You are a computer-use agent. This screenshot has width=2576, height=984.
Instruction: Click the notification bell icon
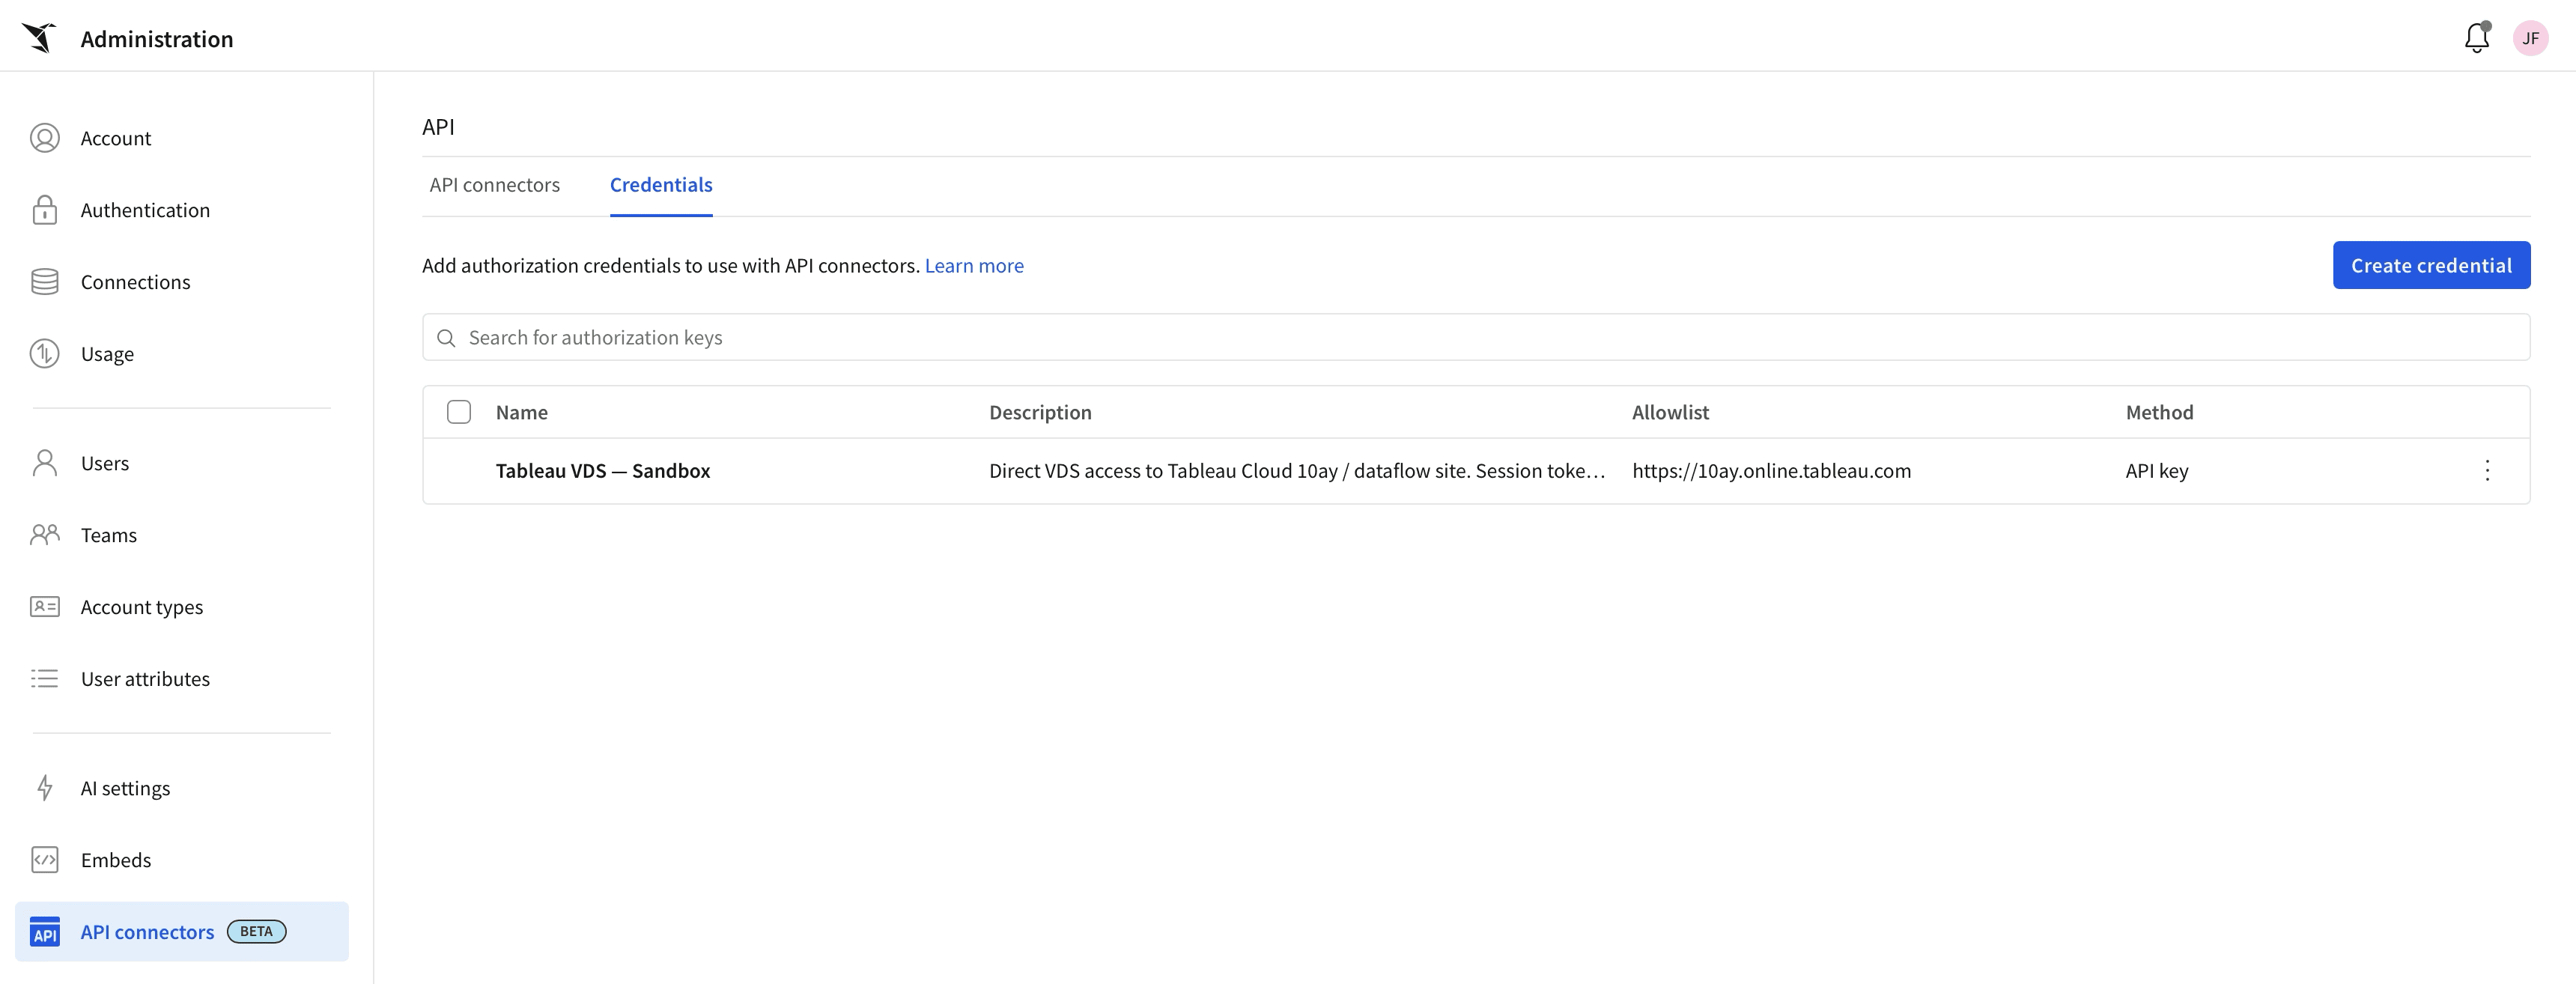[2476, 38]
